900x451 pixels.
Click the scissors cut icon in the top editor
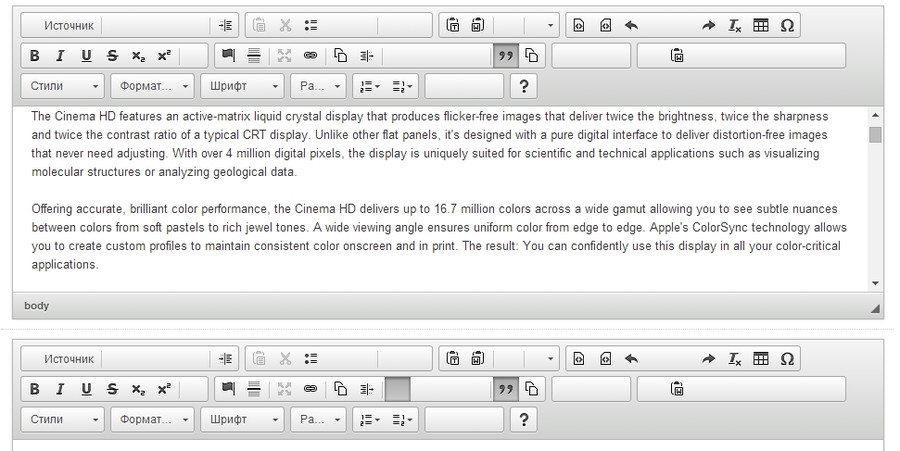(x=285, y=25)
